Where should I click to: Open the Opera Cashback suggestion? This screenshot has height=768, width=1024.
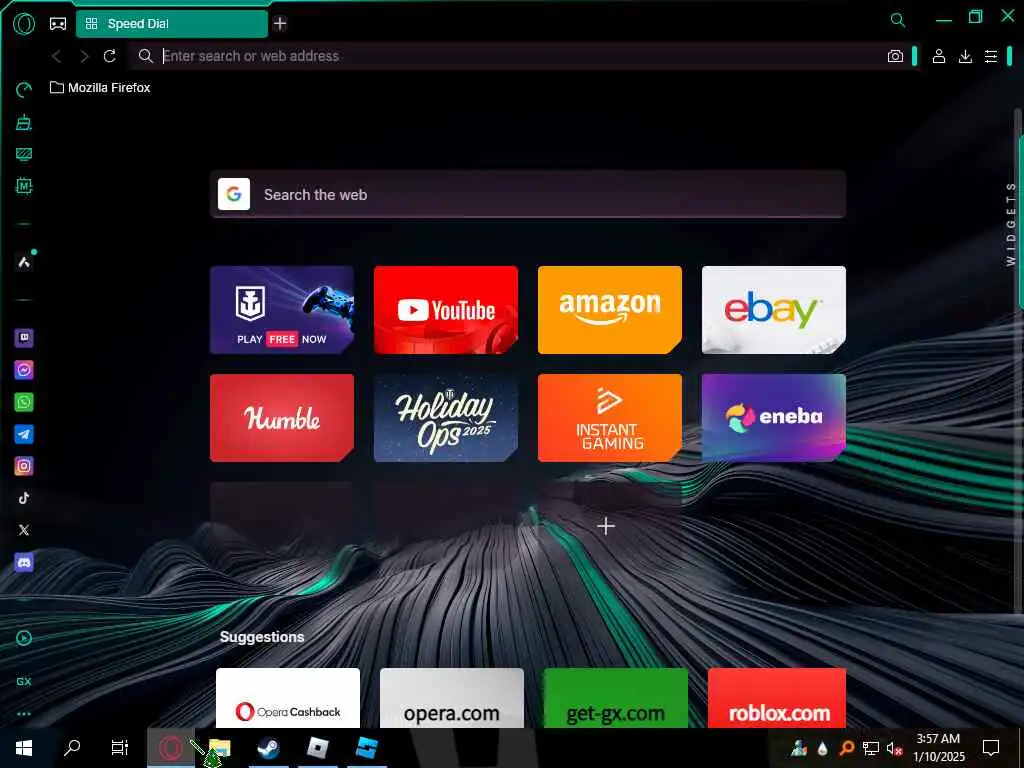(288, 697)
